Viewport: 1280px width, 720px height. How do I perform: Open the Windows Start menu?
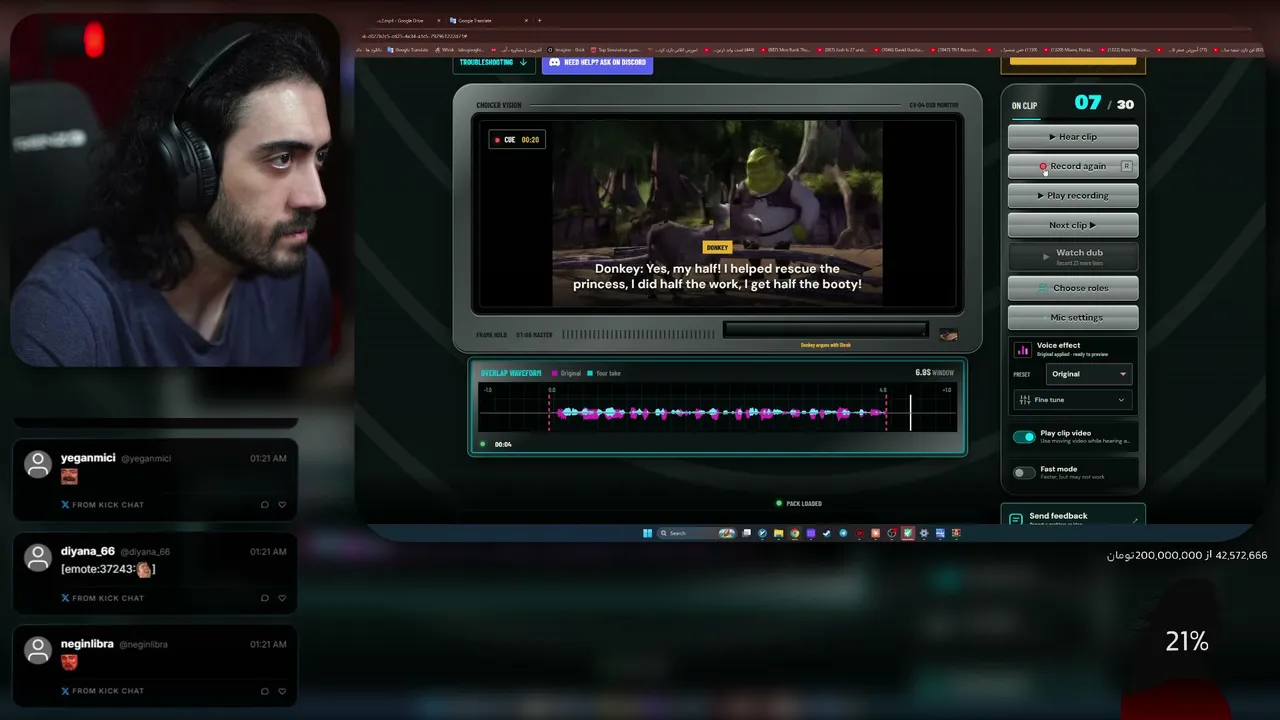pyautogui.click(x=647, y=533)
